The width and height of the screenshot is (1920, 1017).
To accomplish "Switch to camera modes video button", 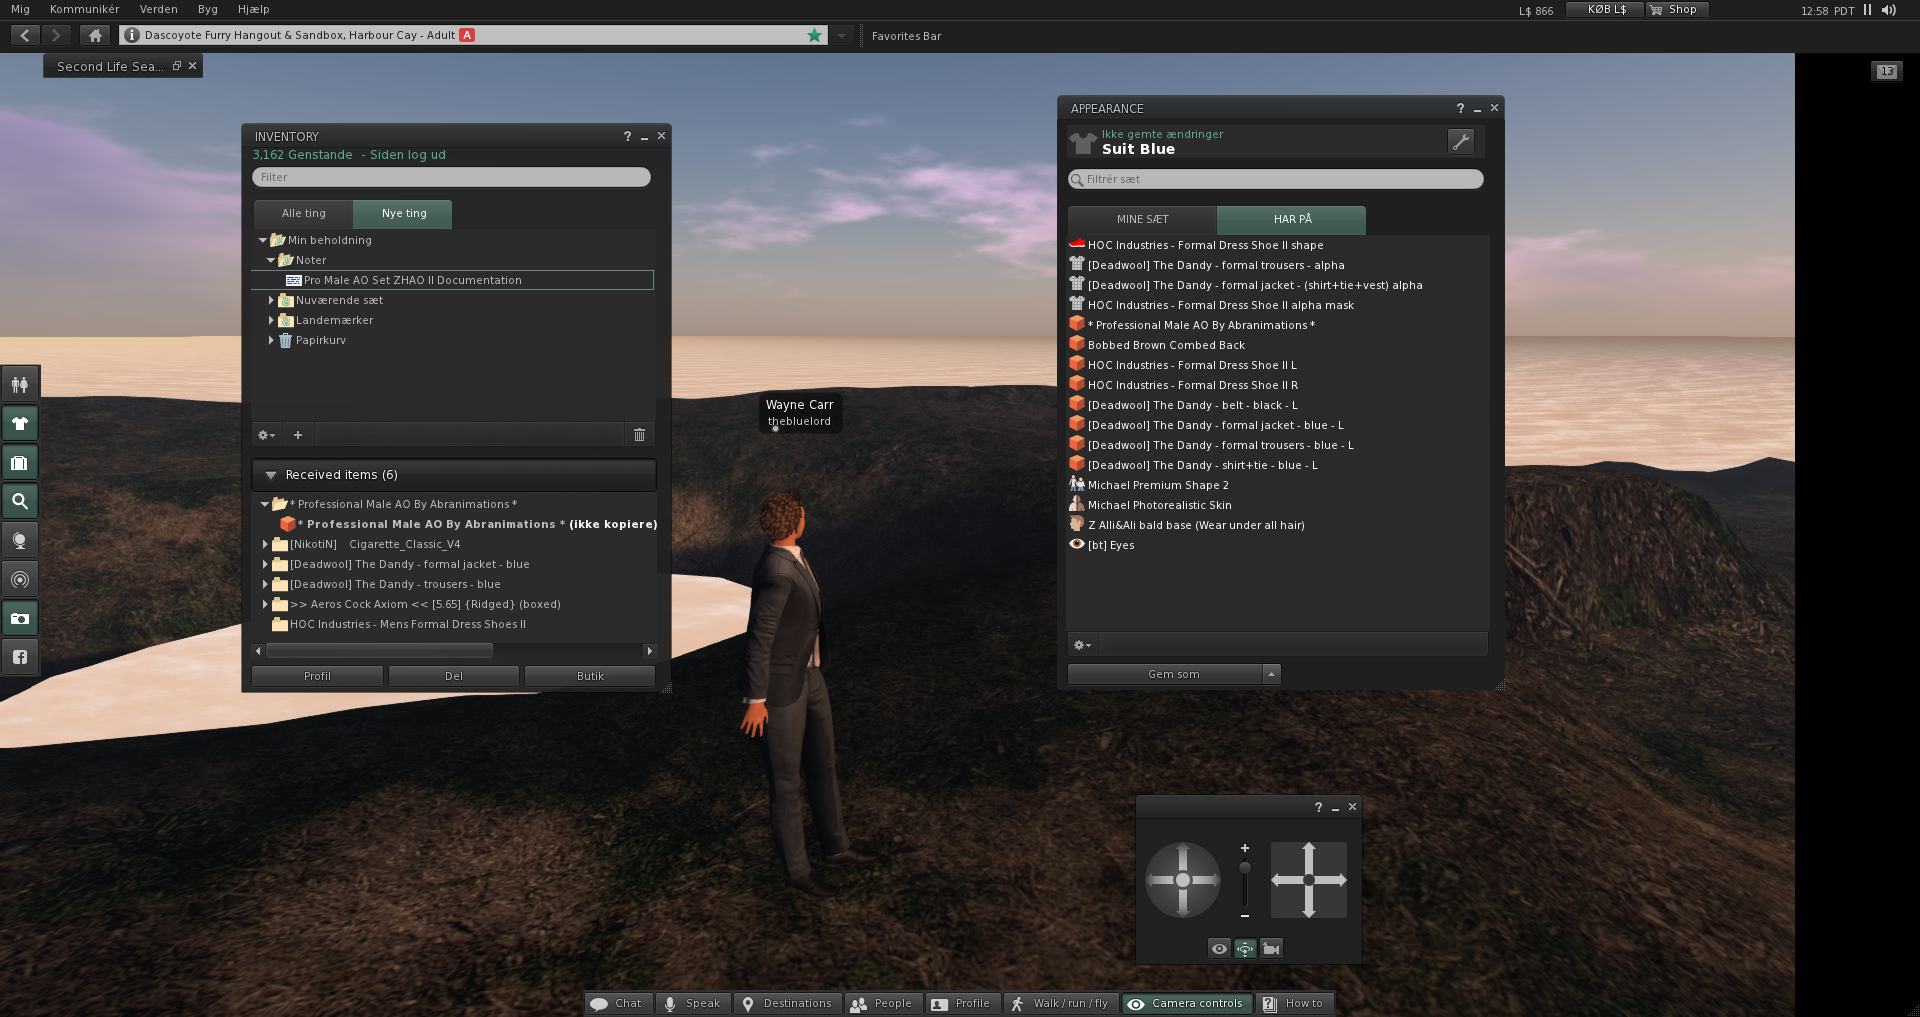I will point(1271,948).
